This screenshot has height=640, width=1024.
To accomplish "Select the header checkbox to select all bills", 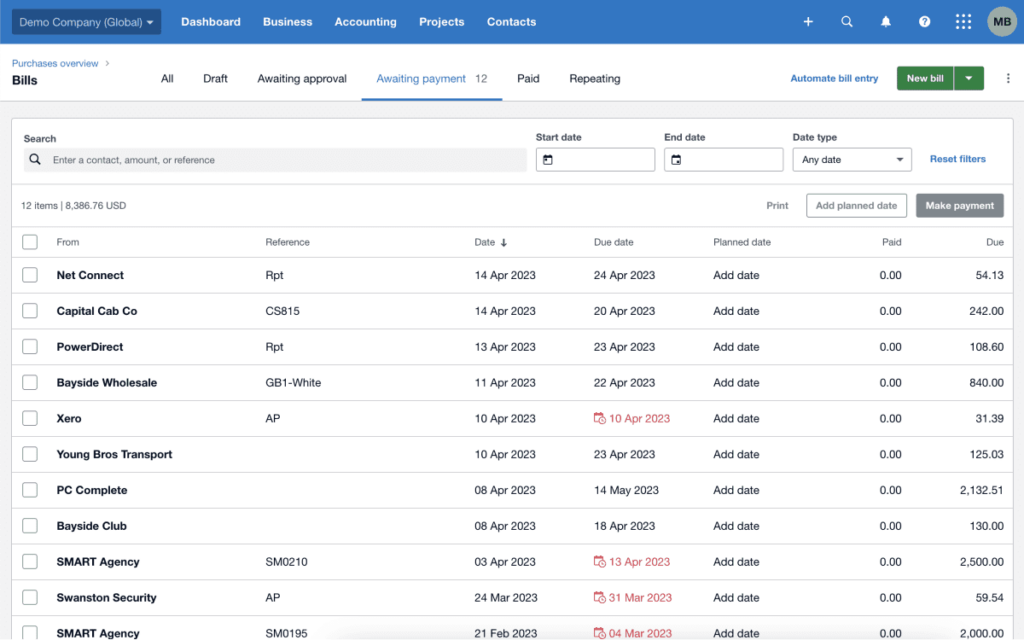I will pyautogui.click(x=29, y=241).
